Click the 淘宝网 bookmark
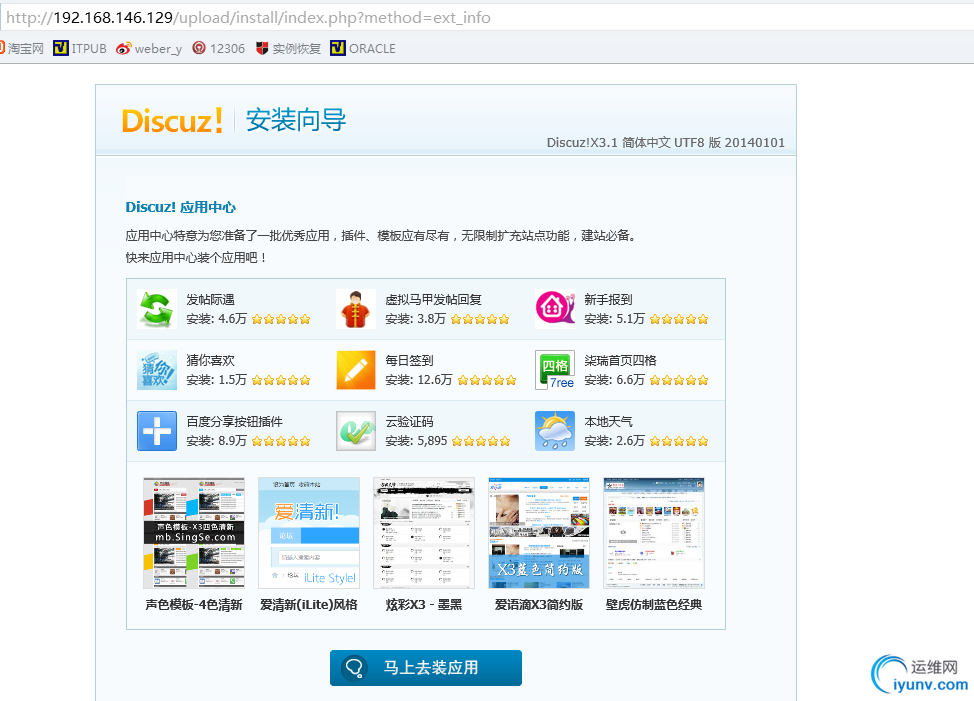The image size is (974, 701). pyautogui.click(x=22, y=48)
